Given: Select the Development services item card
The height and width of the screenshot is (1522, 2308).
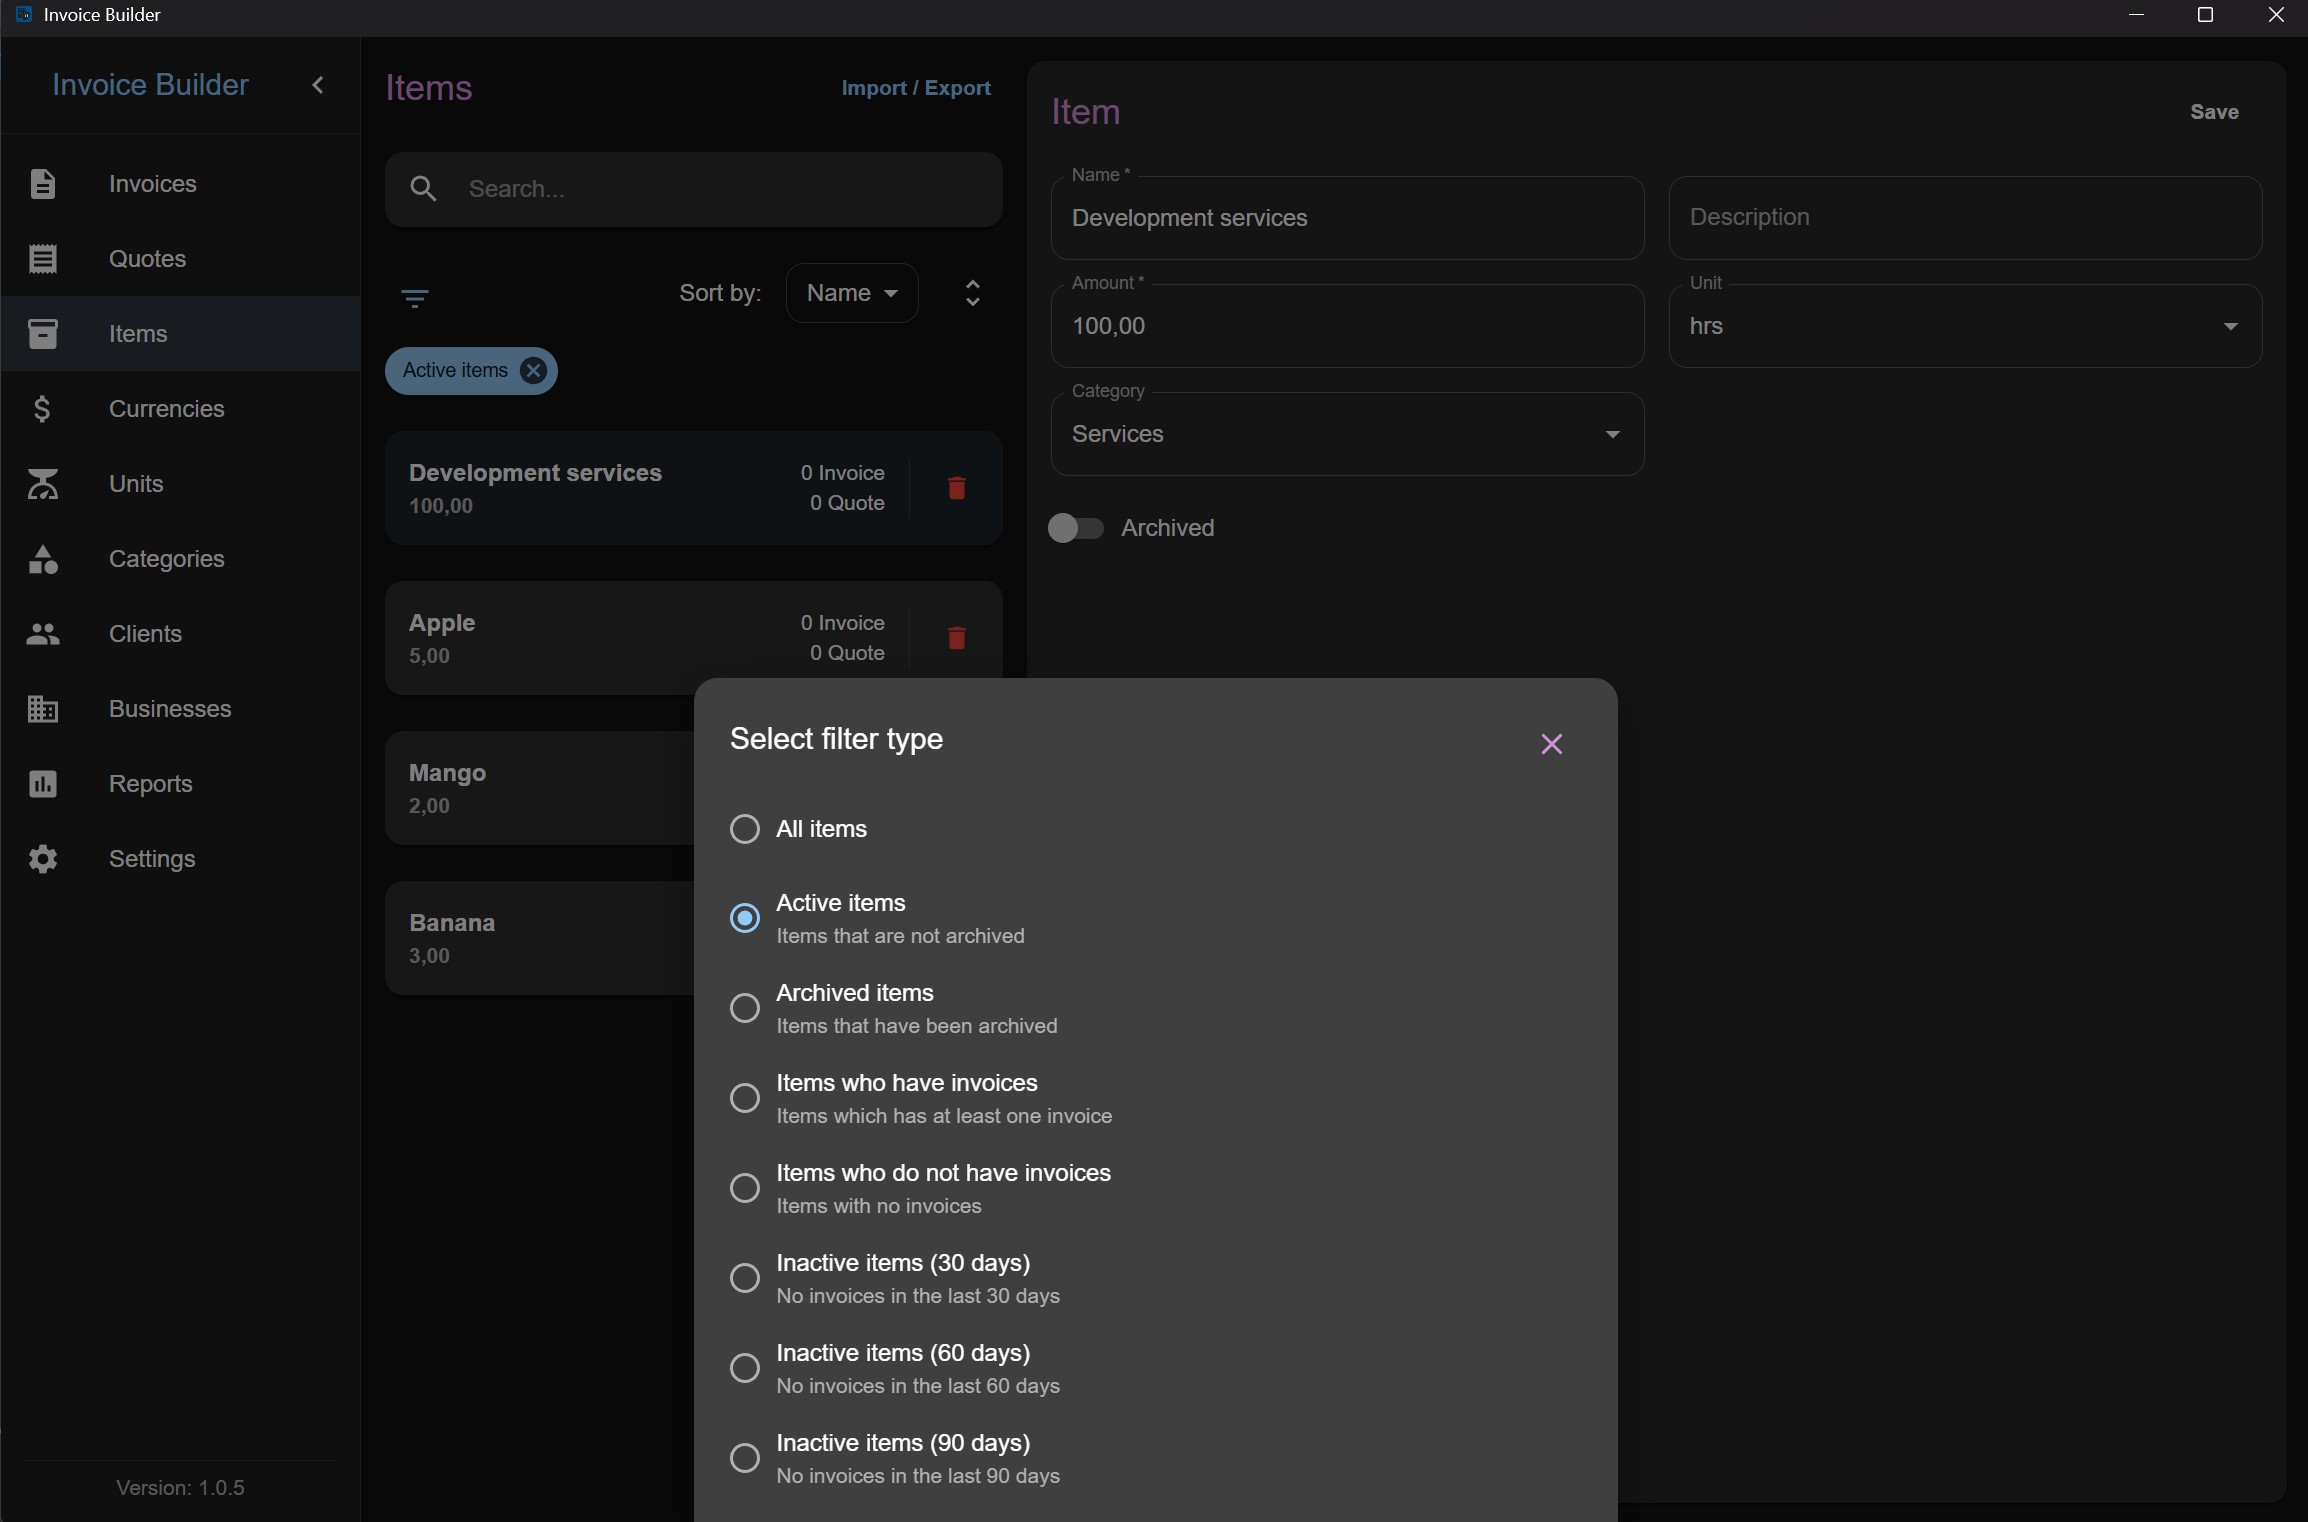Looking at the screenshot, I should pos(694,488).
